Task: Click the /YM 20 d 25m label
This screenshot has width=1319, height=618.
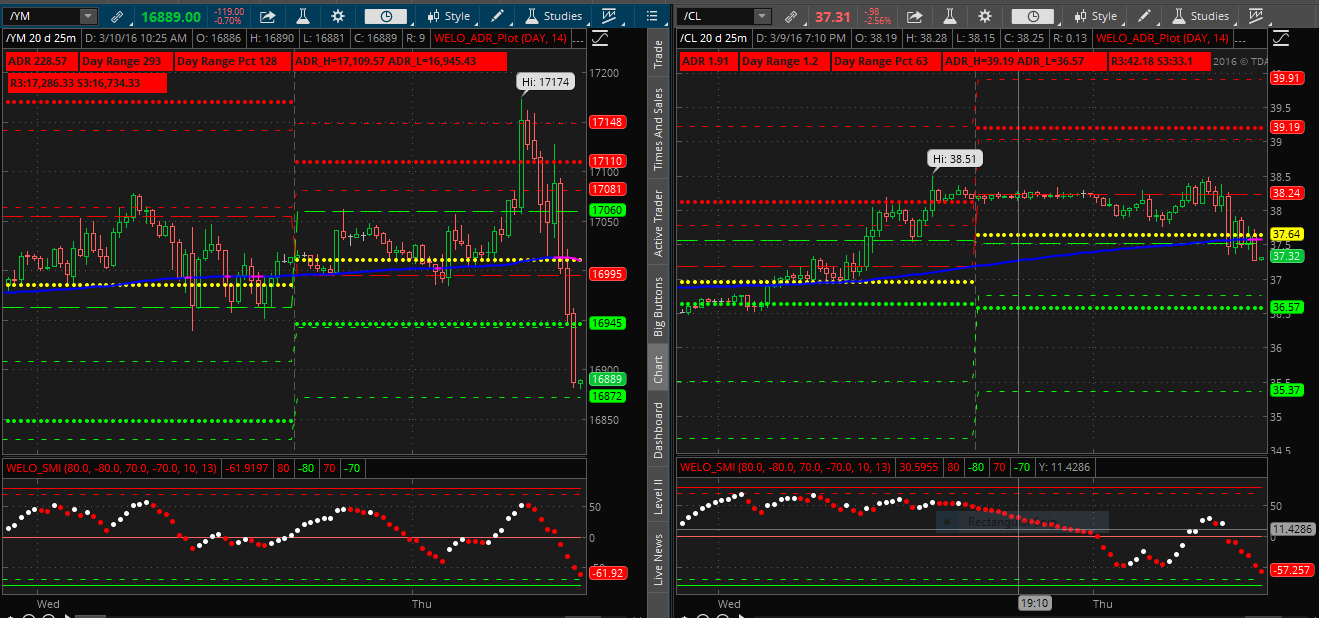Action: pos(40,38)
